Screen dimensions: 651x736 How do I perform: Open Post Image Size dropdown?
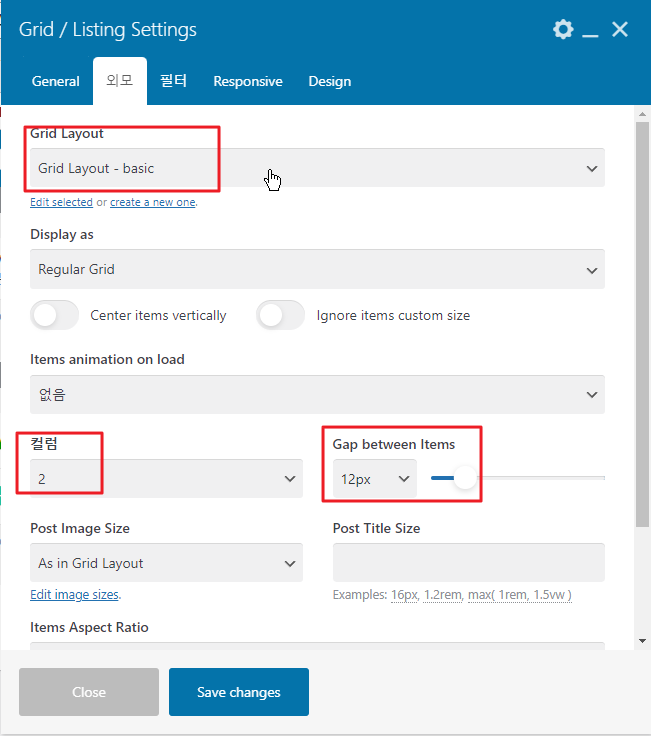click(166, 563)
